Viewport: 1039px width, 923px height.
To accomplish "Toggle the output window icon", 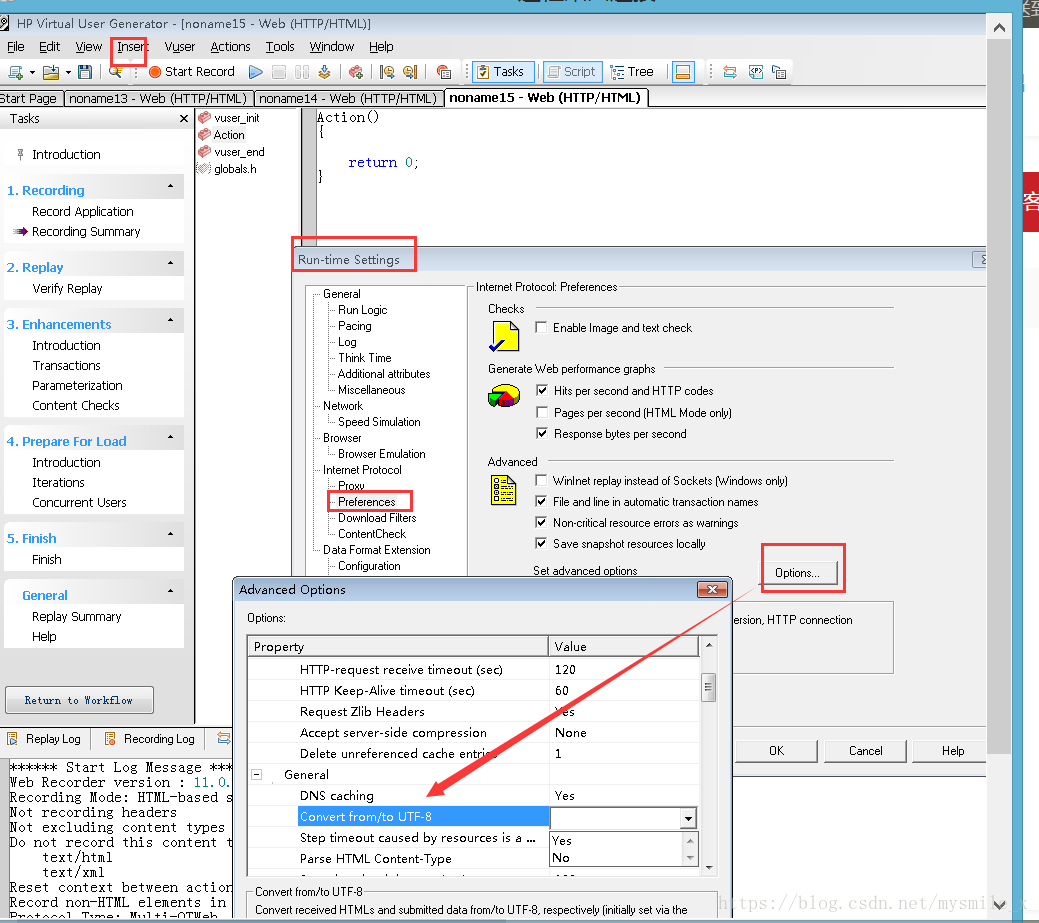I will 683,72.
